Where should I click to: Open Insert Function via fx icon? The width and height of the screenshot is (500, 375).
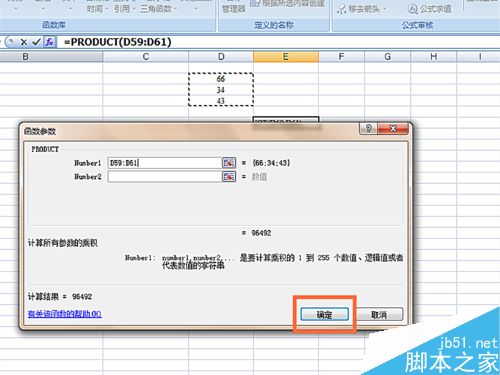pyautogui.click(x=49, y=42)
